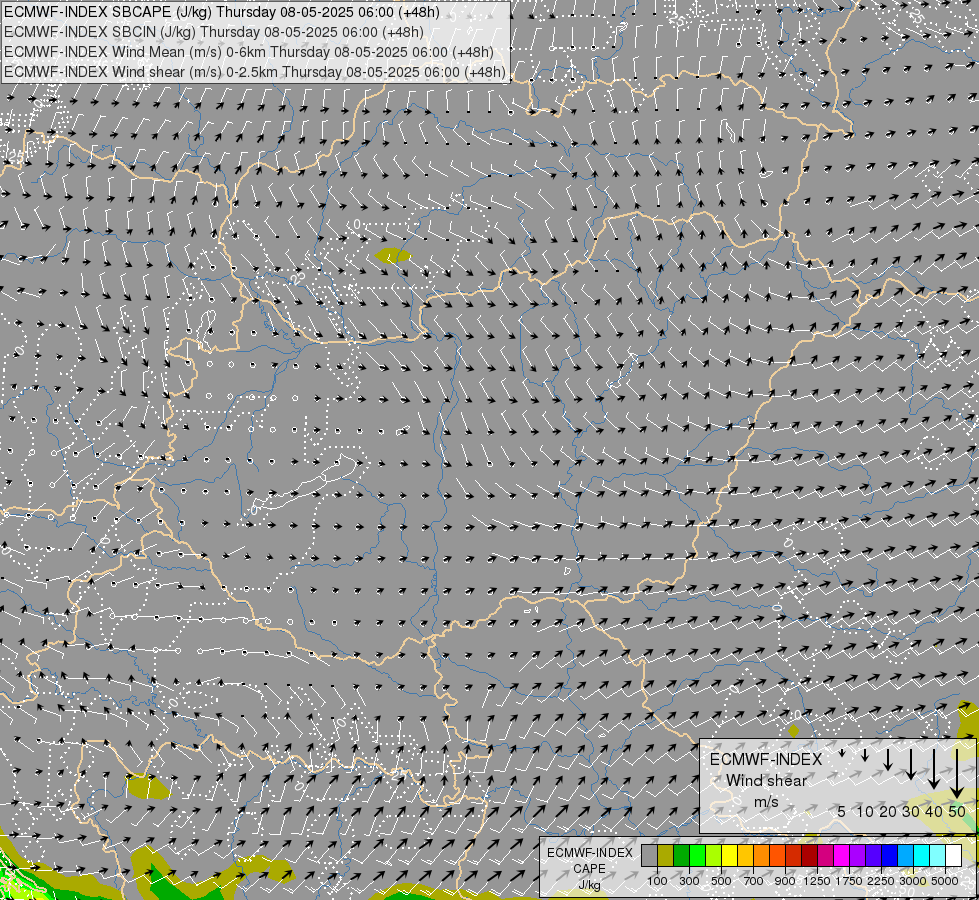This screenshot has width=979, height=900.
Task: Select the bright magenta CAPE legend swatch
Action: point(841,856)
